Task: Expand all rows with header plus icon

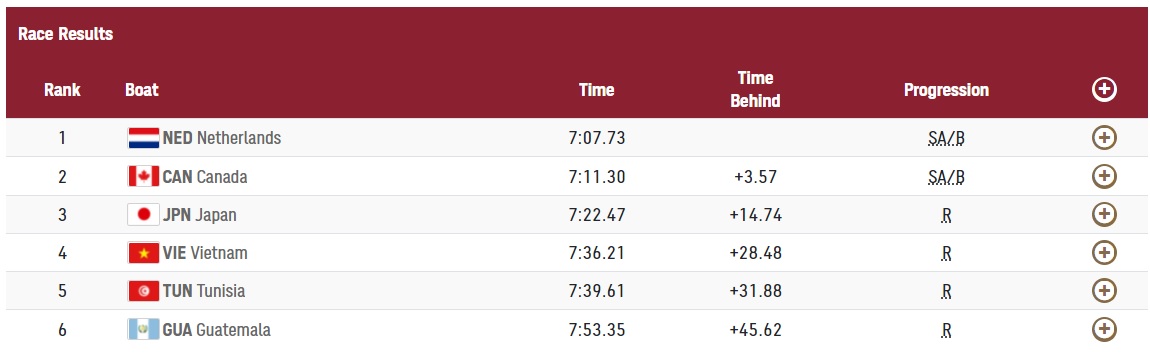Action: 1104,90
